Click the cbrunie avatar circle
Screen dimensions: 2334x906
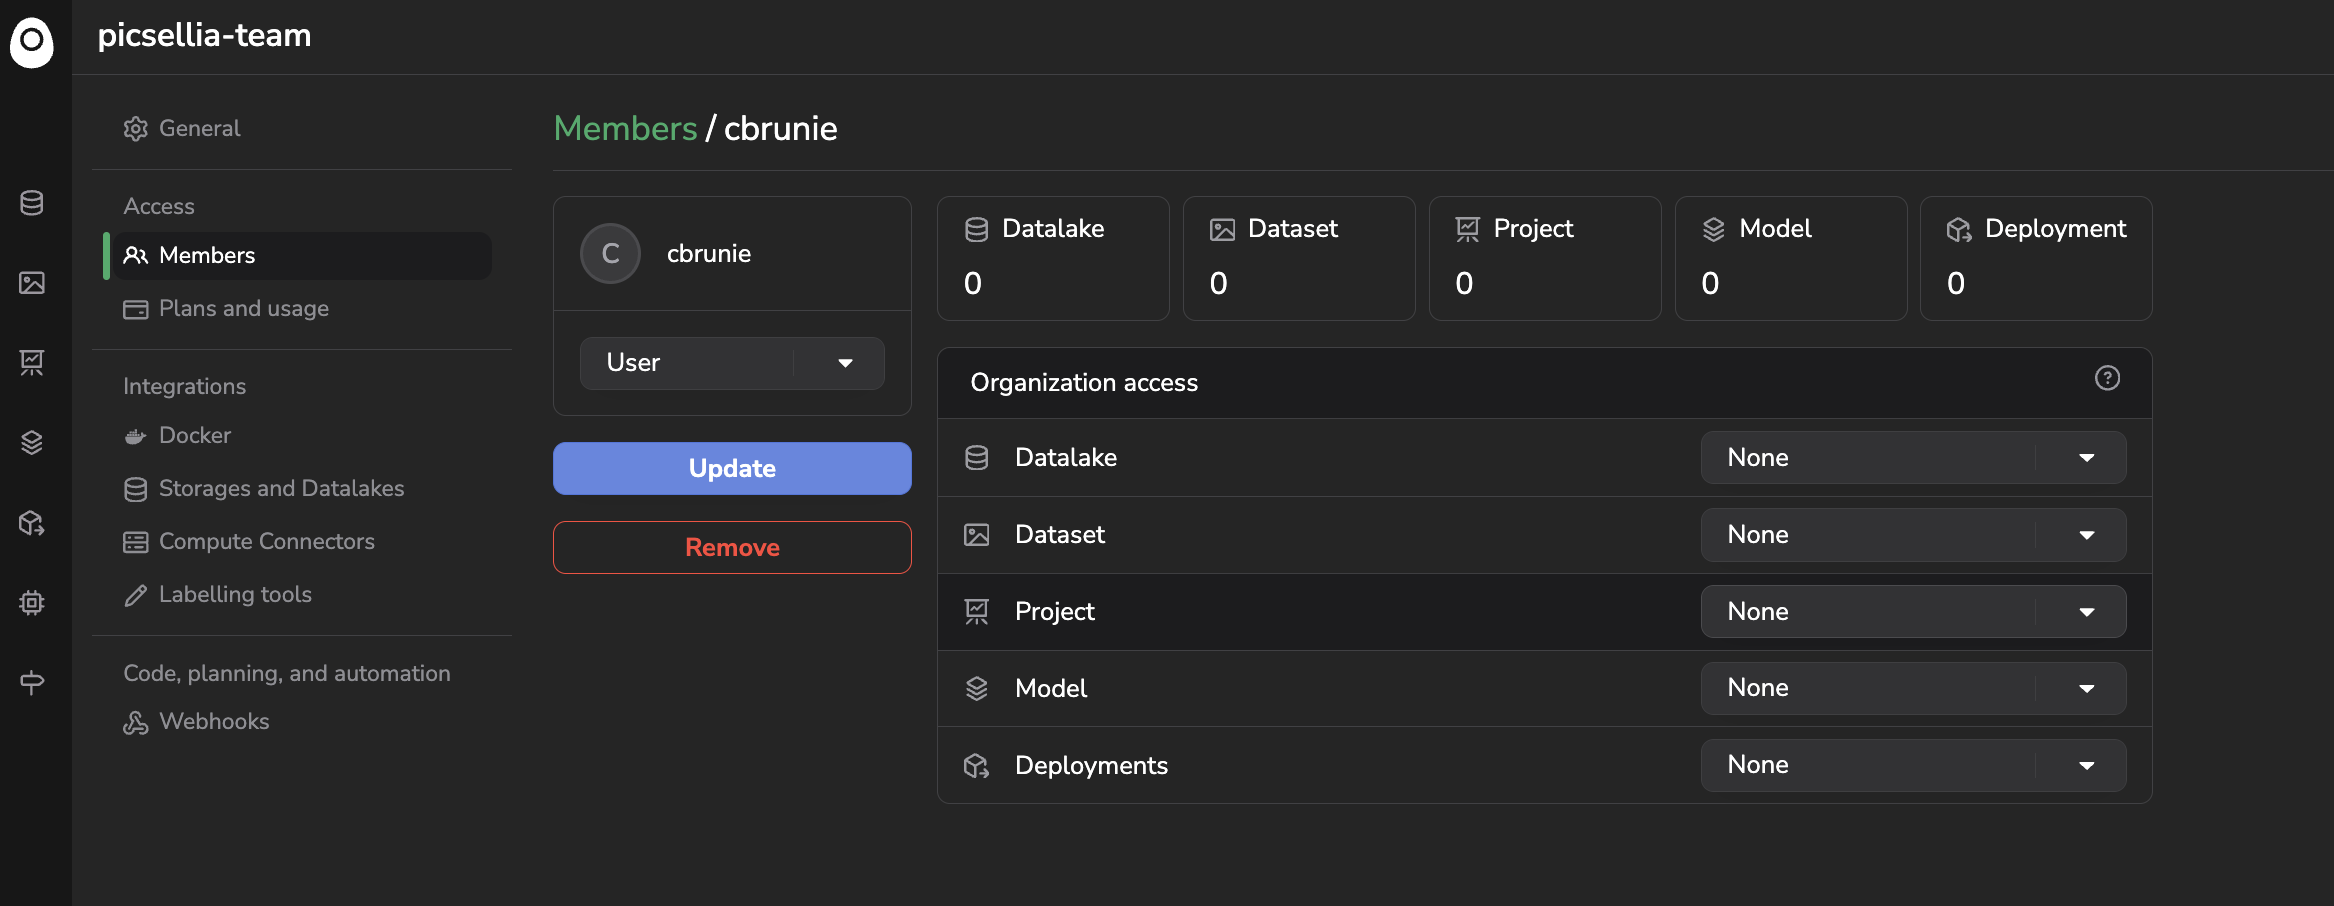pyautogui.click(x=610, y=253)
